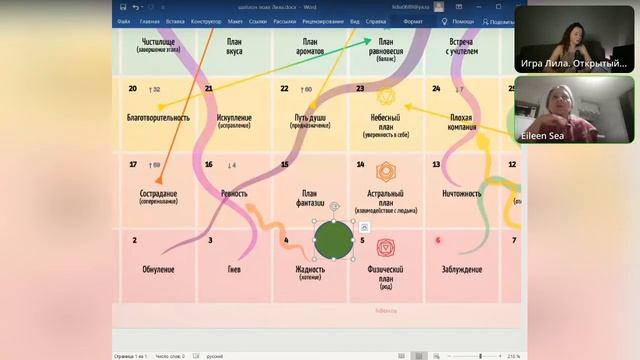Undo the last action
This screenshot has height=360, width=640.
pos(135,7)
